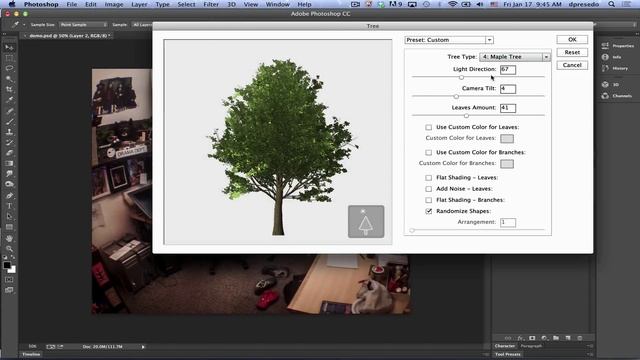Click the Cancel button
The image size is (640, 360).
tap(572, 65)
